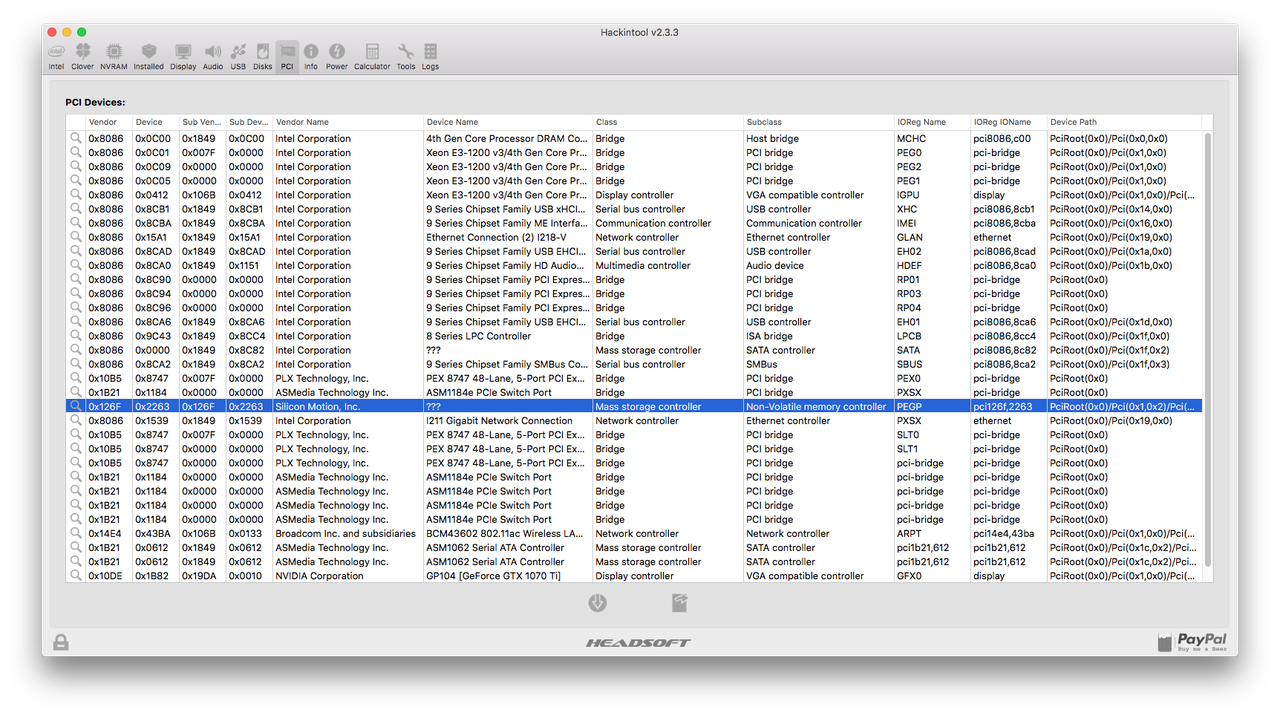This screenshot has height=716, width=1280.
Task: Select '0x1B82' device ID cell
Action: 153,576
